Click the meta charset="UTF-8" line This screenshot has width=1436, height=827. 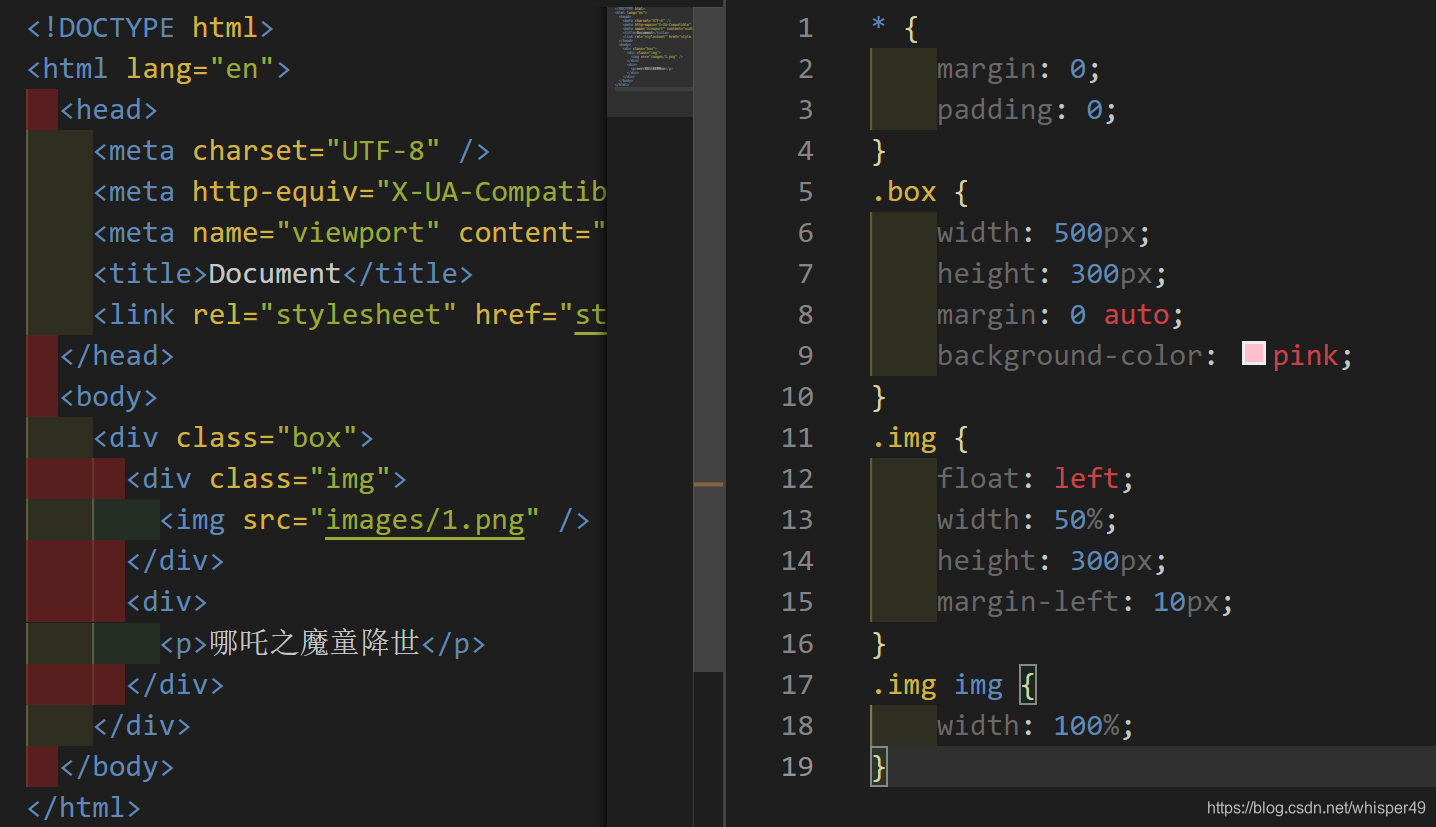coord(291,151)
